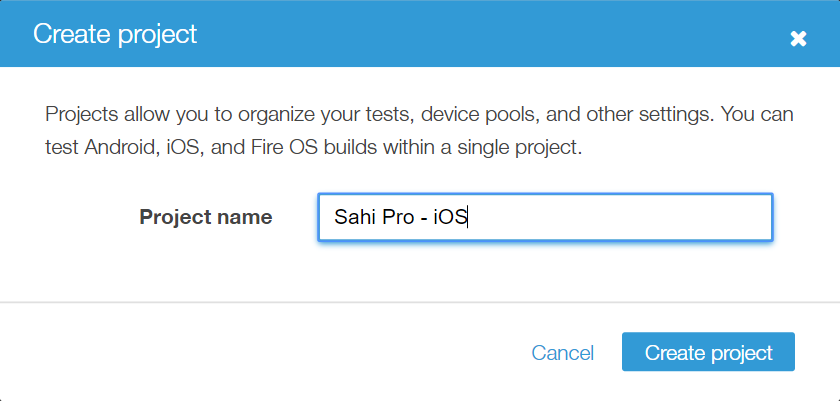Place cursor on word Sahi in field
840x401 pixels.
point(351,217)
